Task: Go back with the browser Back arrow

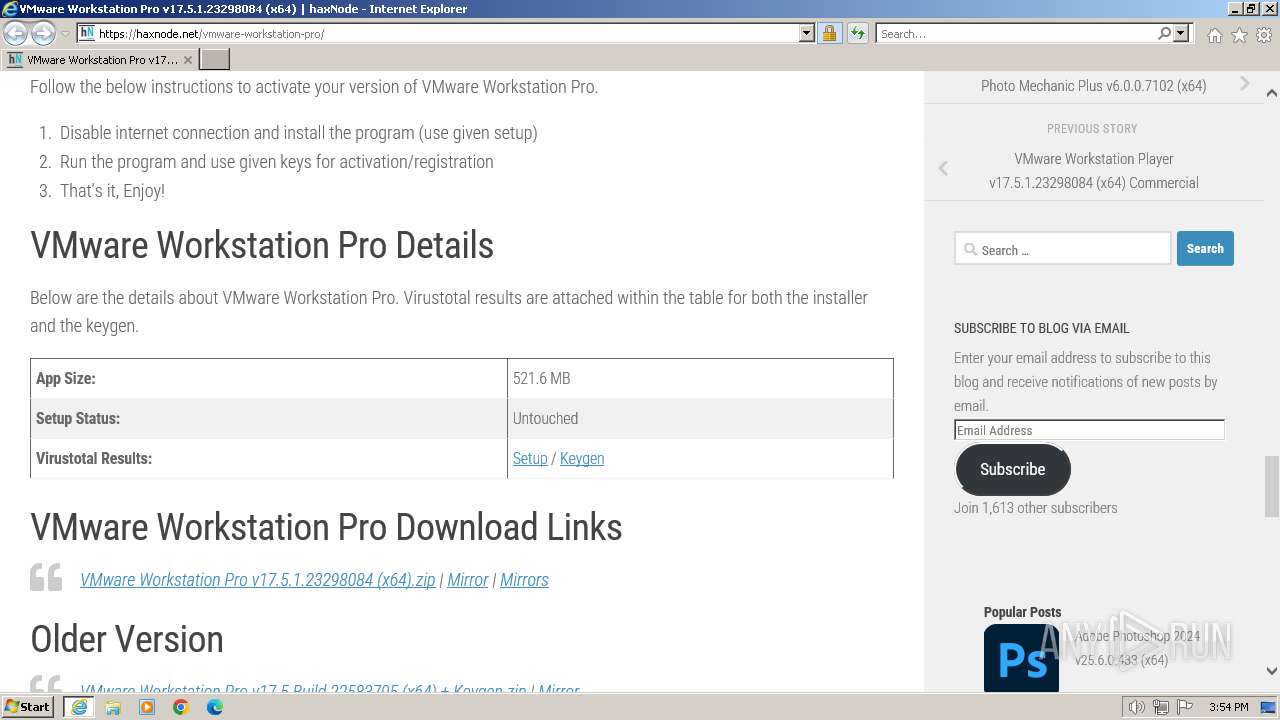Action: [15, 33]
